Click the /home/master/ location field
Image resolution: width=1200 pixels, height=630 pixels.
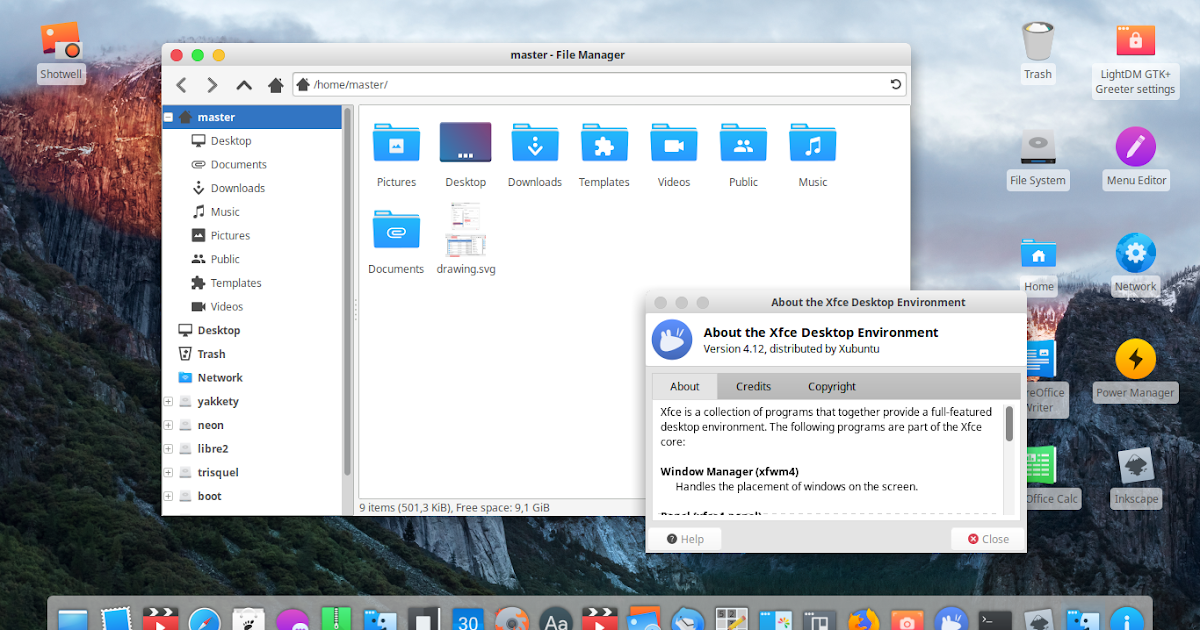(600, 85)
